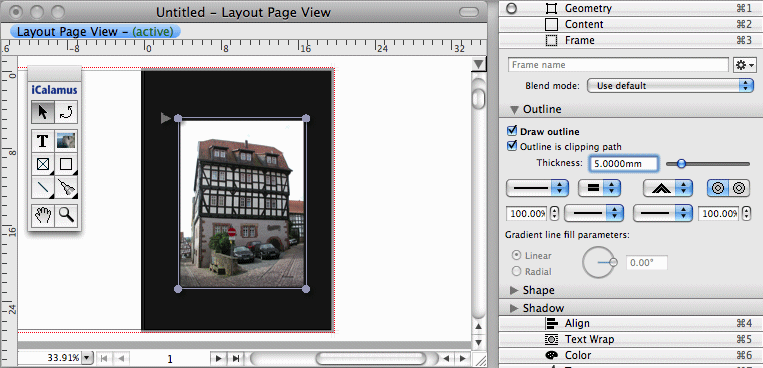Viewport: 763px width, 368px height.
Task: Open the corner join style dropdown
Action: 668,188
